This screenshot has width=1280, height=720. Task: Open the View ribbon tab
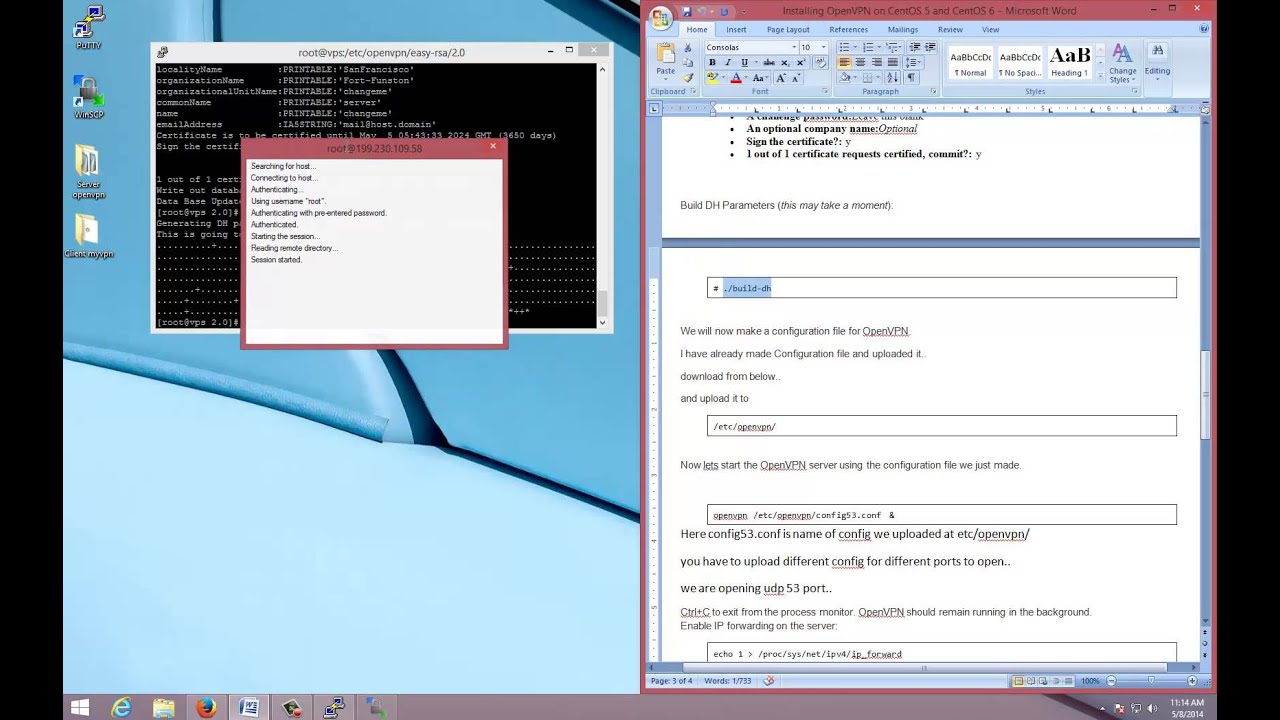click(990, 30)
